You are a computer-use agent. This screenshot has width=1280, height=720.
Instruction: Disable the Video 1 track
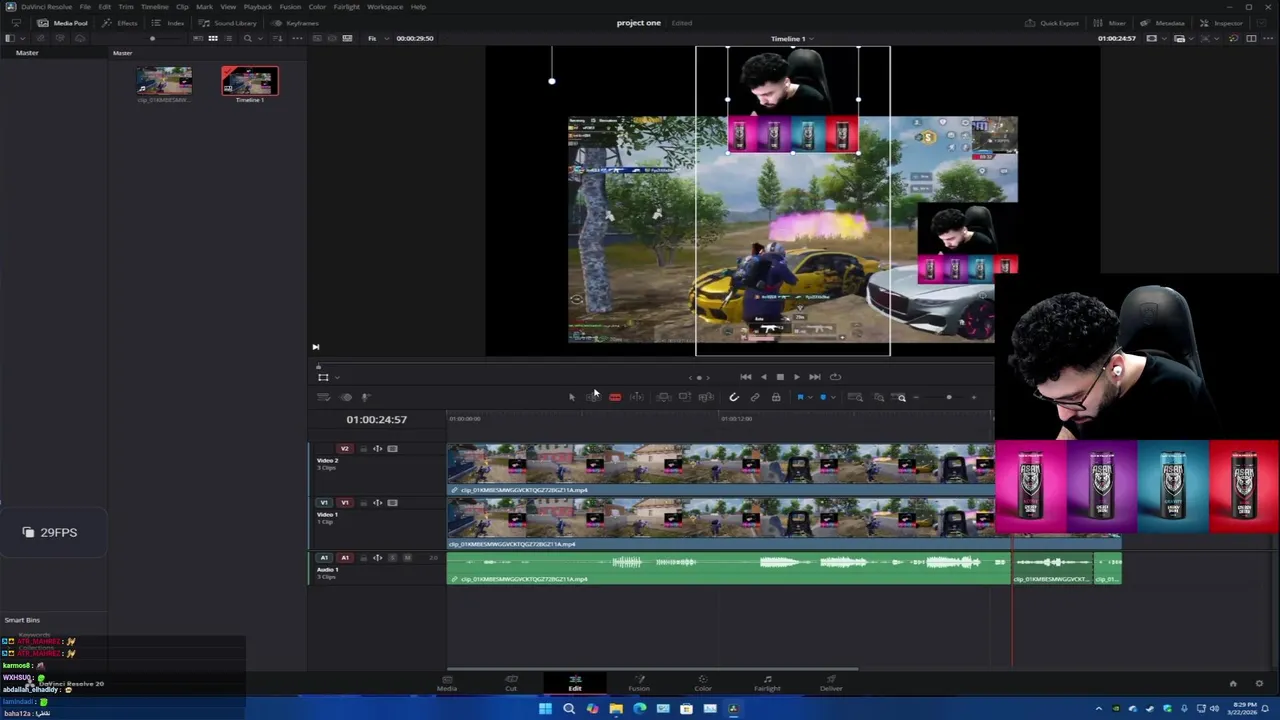[392, 503]
